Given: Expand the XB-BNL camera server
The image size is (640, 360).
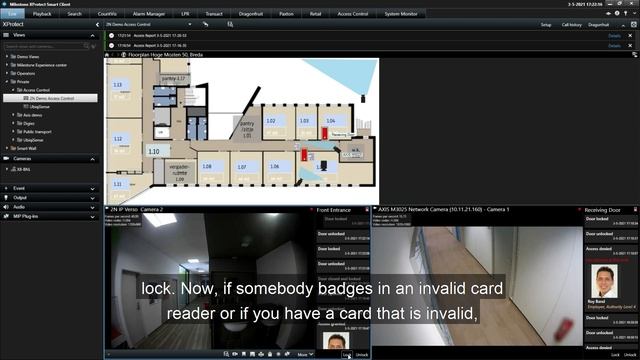Looking at the screenshot, I should click(7, 169).
